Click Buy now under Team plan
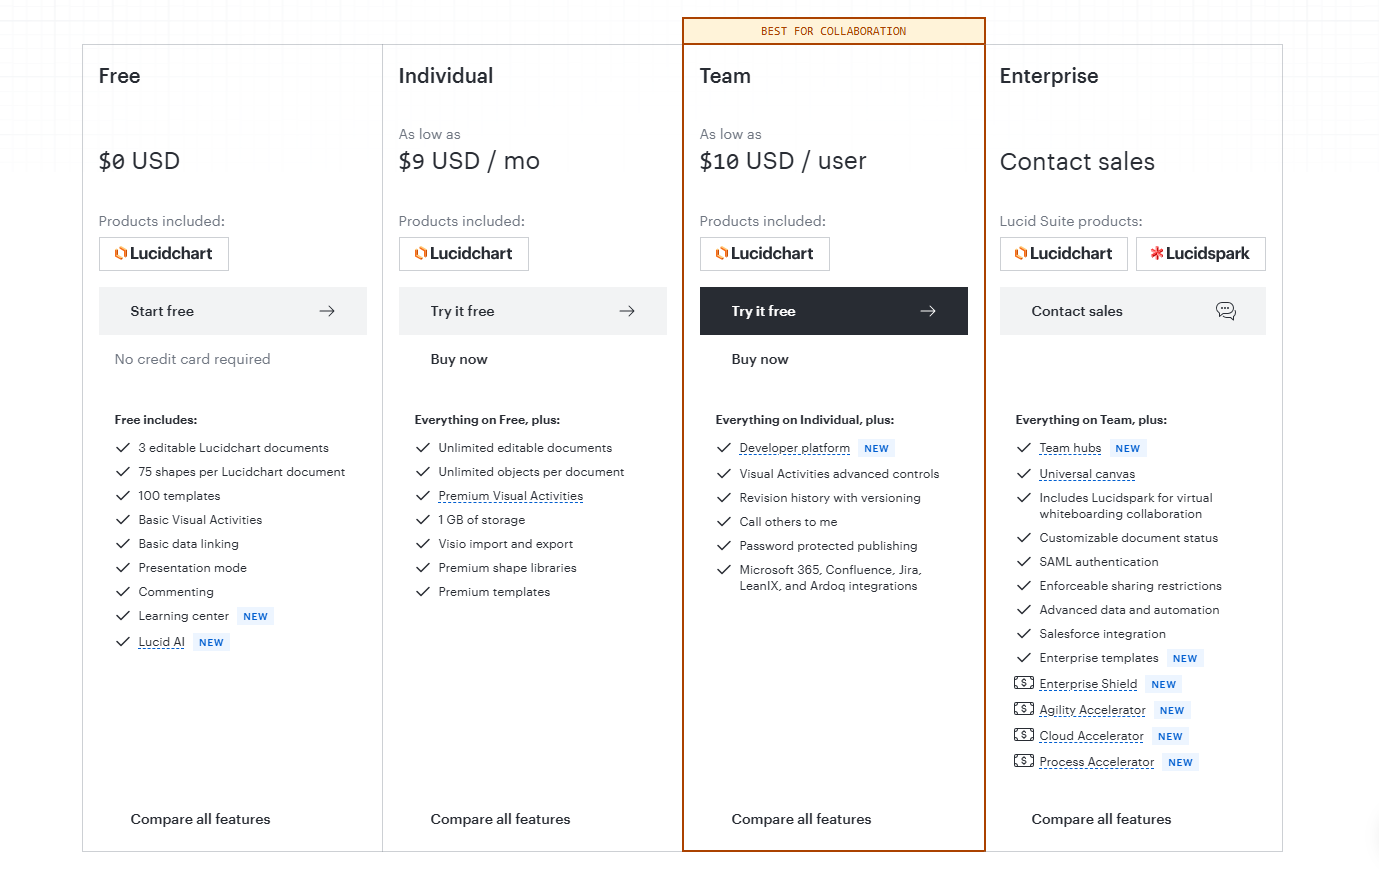Screen dimensions: 1379x875 tap(760, 359)
